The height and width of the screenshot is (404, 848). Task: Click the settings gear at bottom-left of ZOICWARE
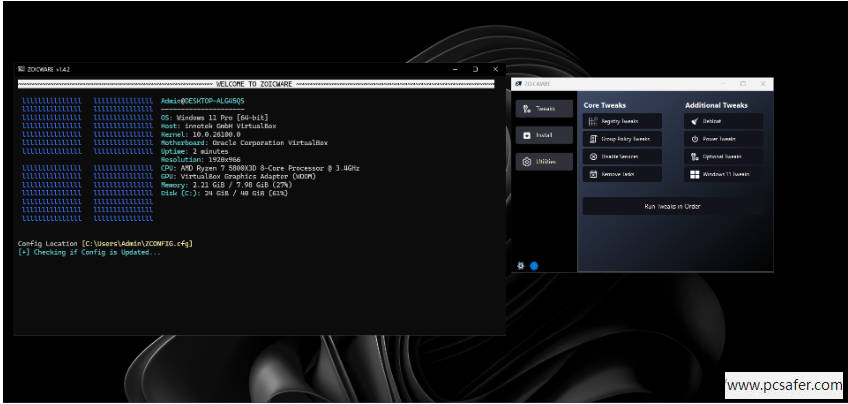point(521,265)
